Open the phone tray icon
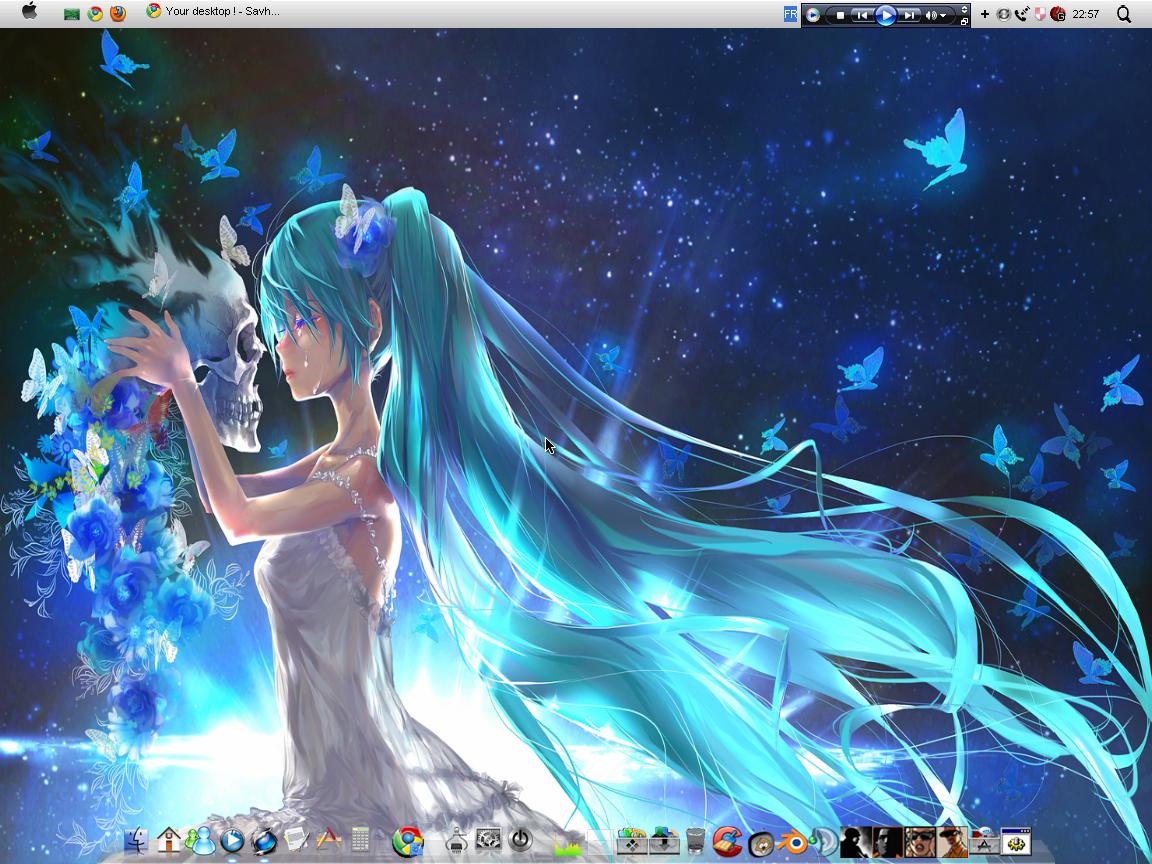This screenshot has width=1152, height=864. [x=1022, y=14]
